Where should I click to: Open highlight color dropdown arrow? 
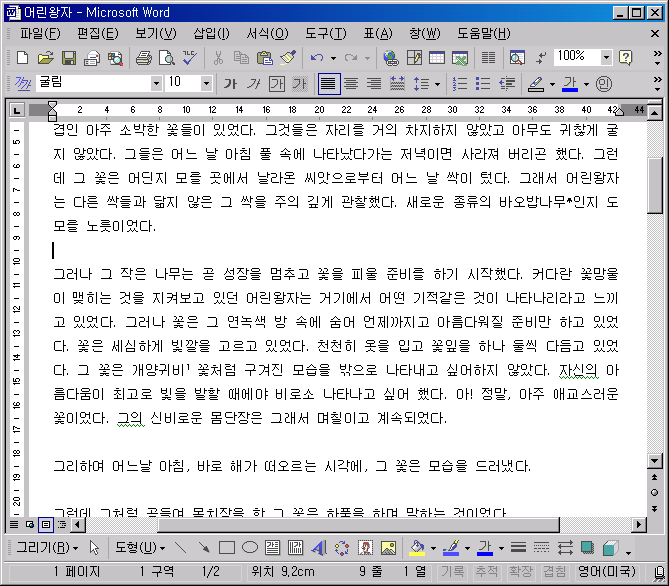(x=552, y=84)
